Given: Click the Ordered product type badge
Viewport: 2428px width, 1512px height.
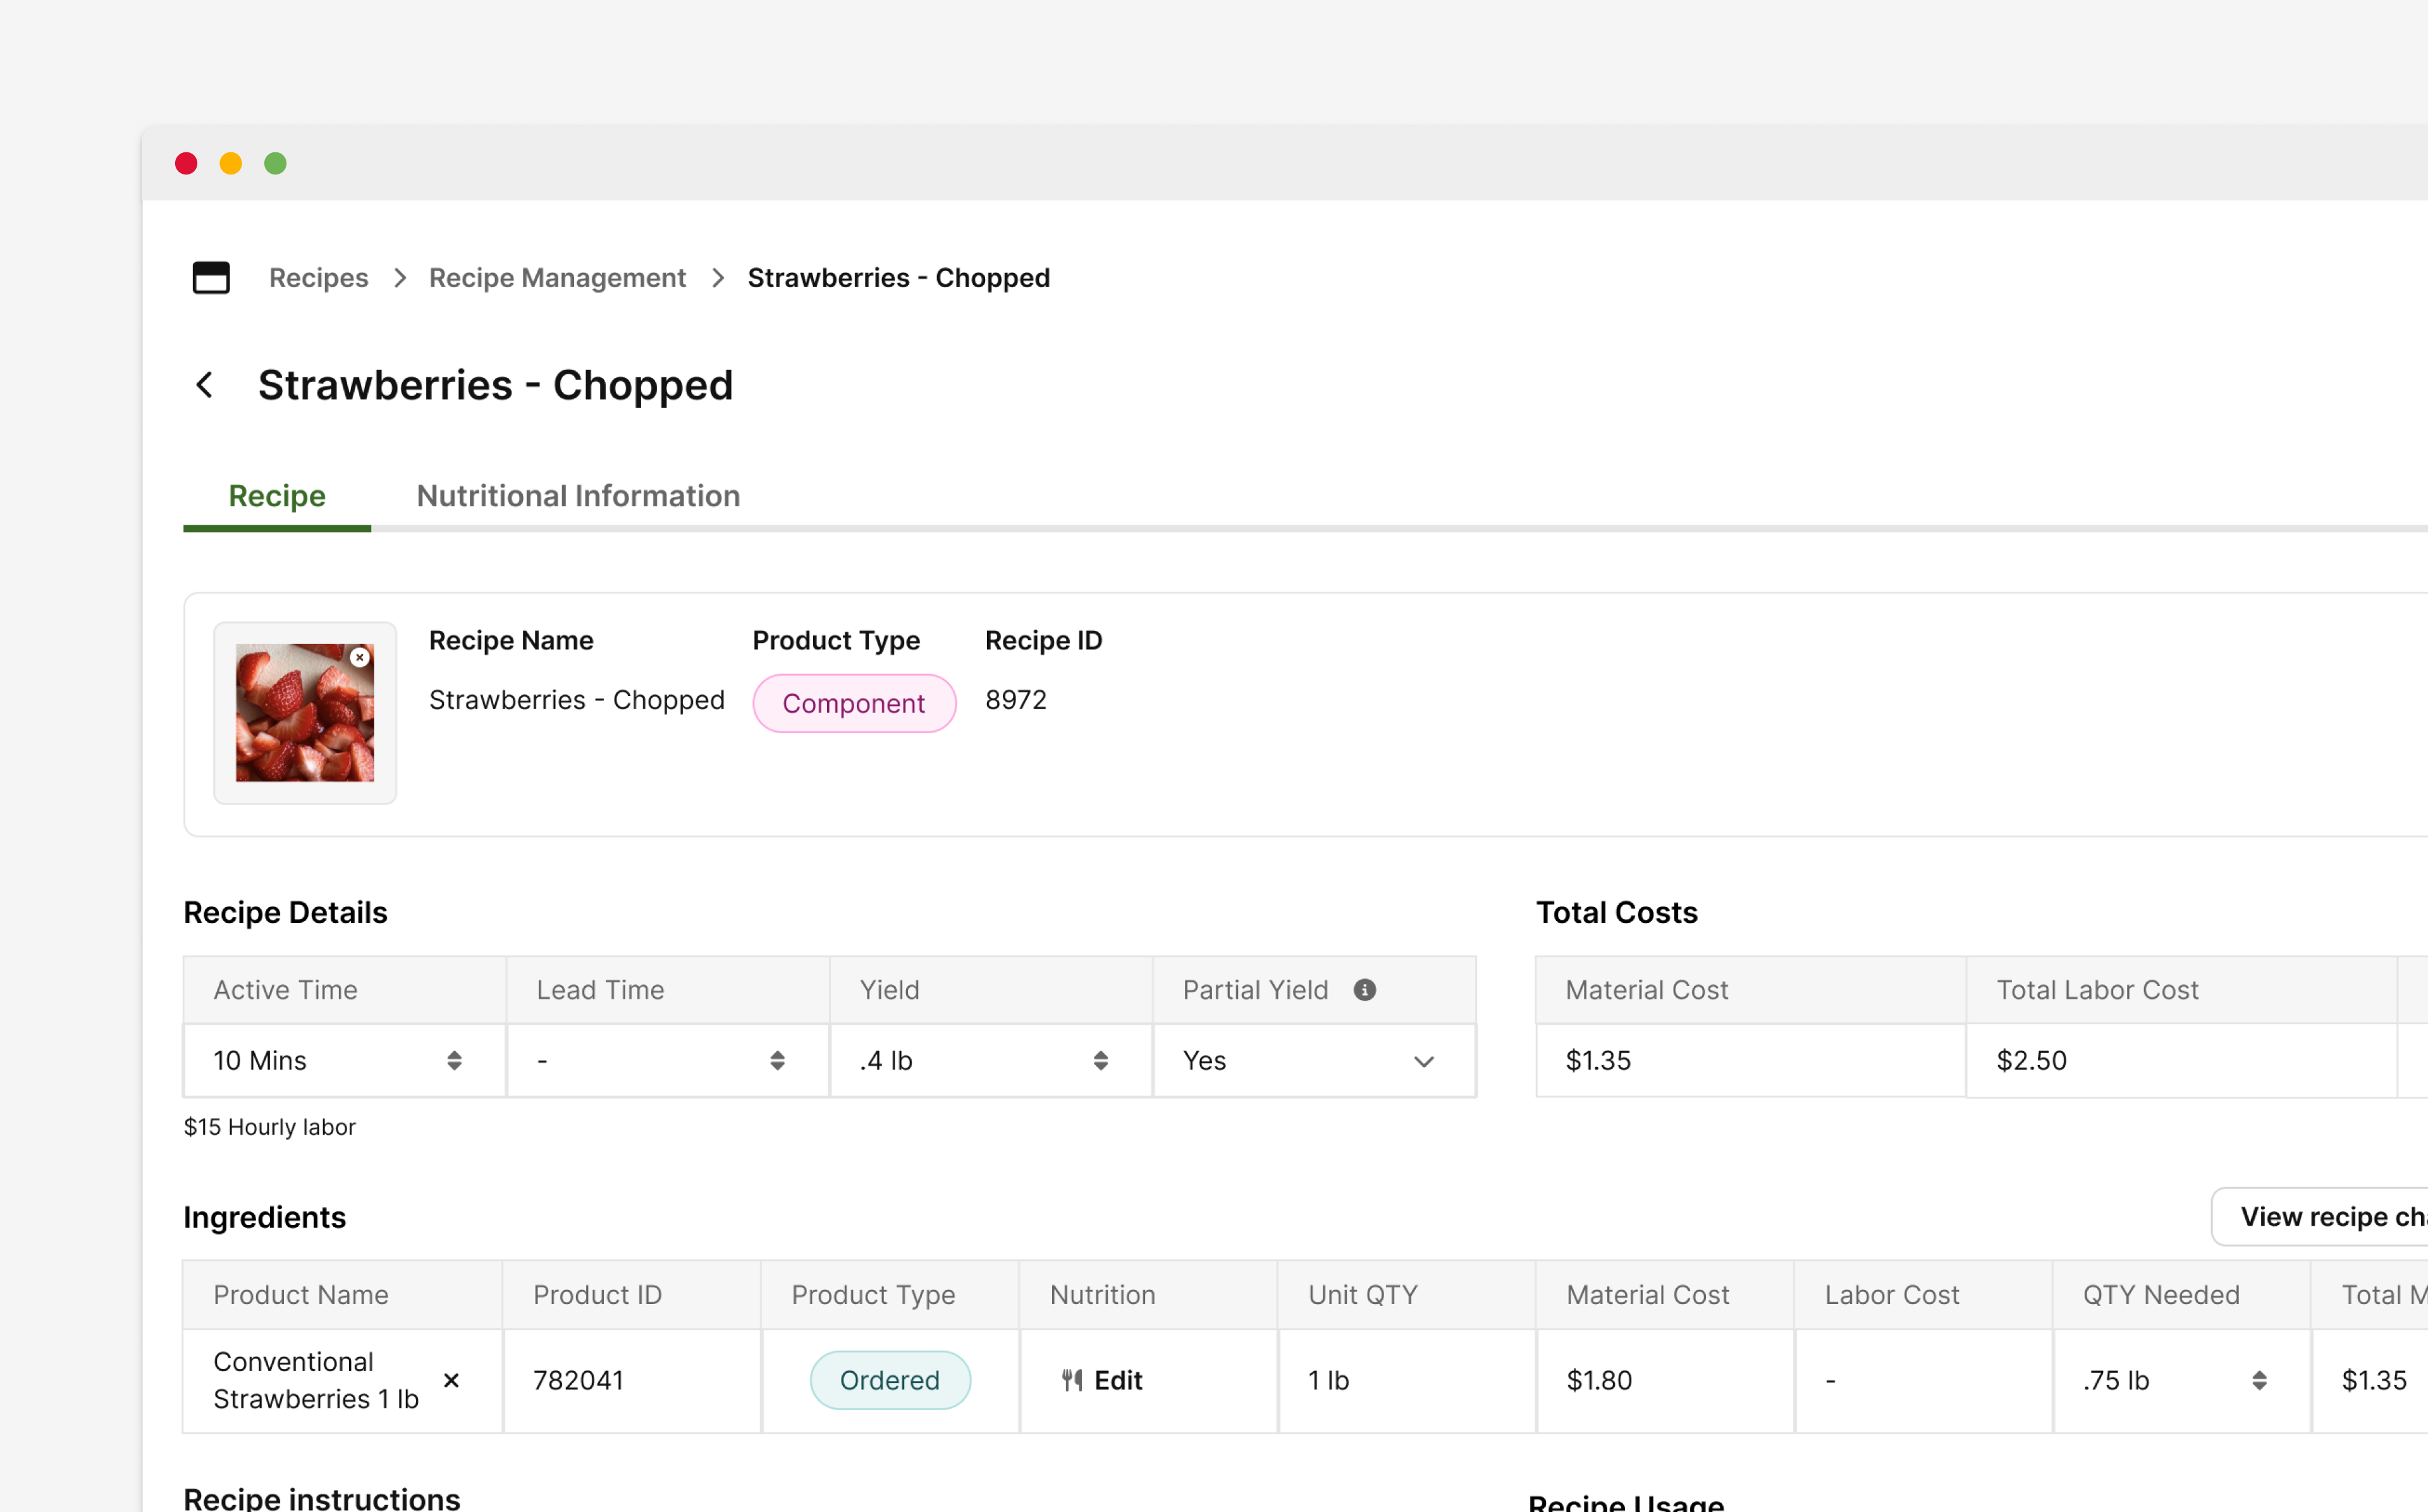Looking at the screenshot, I should tap(890, 1380).
